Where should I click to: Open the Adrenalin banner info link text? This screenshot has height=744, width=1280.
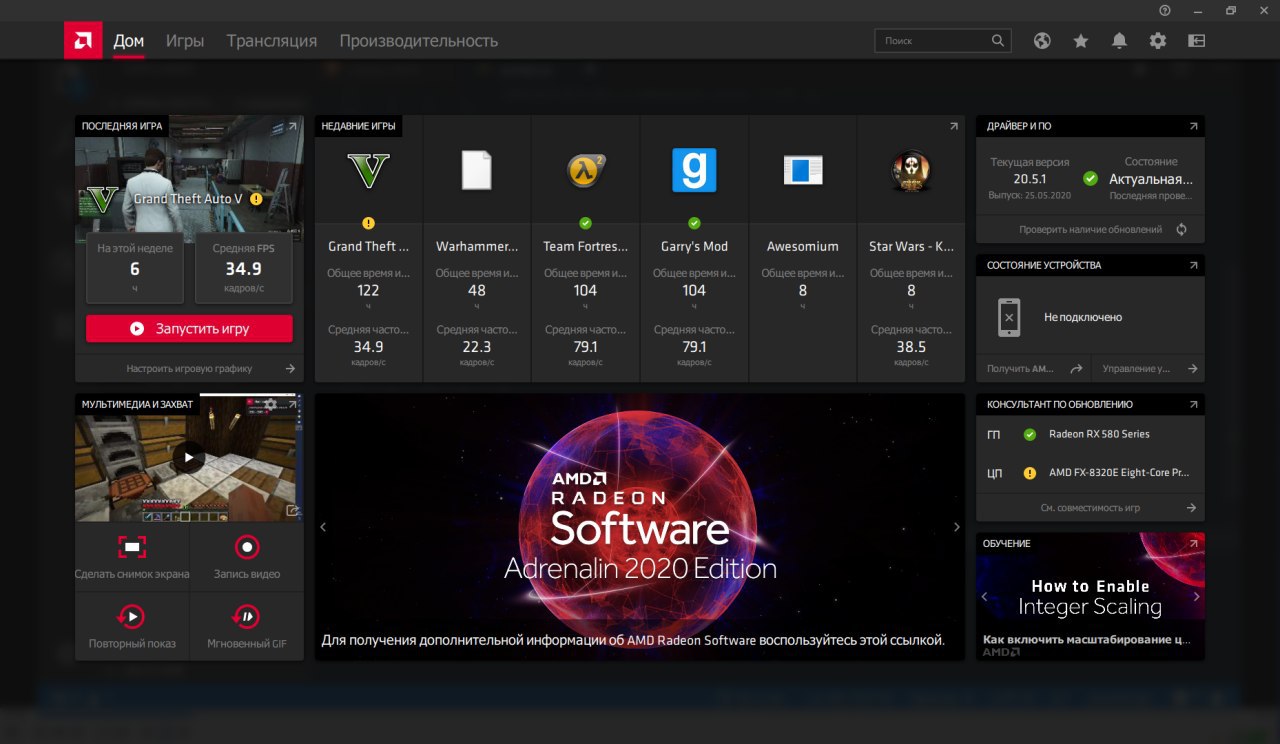point(632,640)
